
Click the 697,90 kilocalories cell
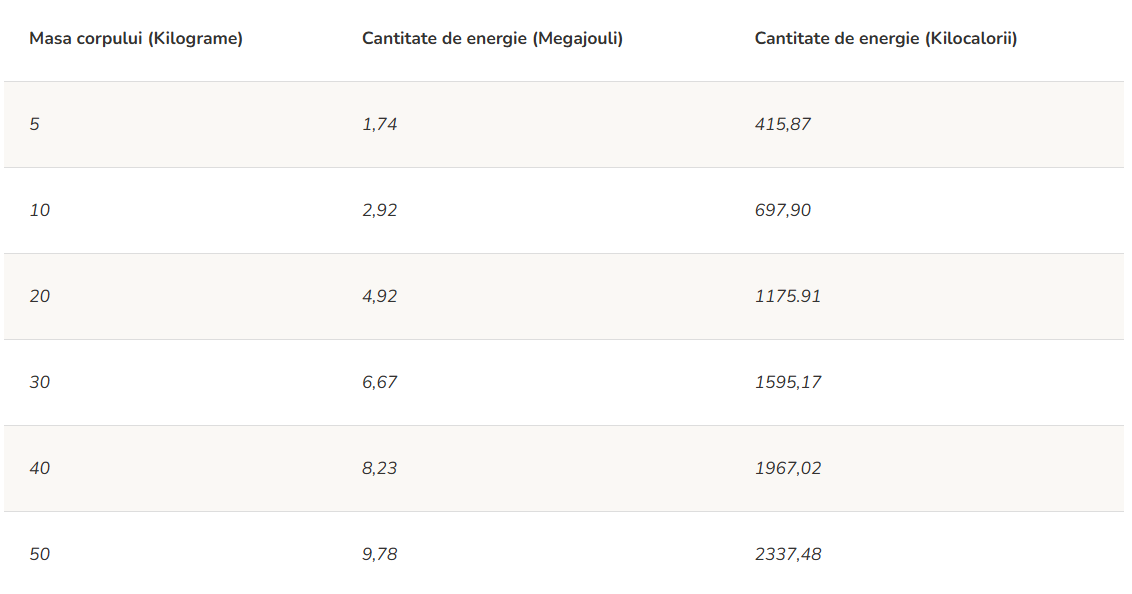coord(783,211)
